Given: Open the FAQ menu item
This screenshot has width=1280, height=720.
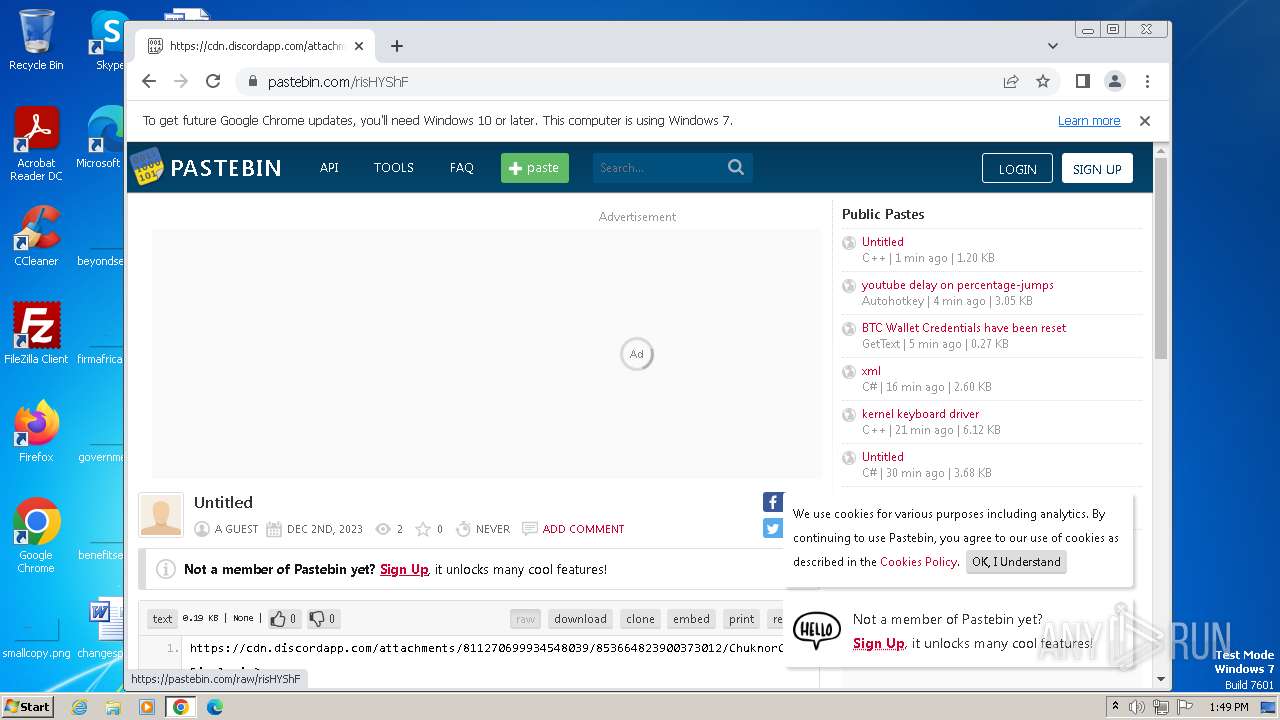Looking at the screenshot, I should pos(462,168).
